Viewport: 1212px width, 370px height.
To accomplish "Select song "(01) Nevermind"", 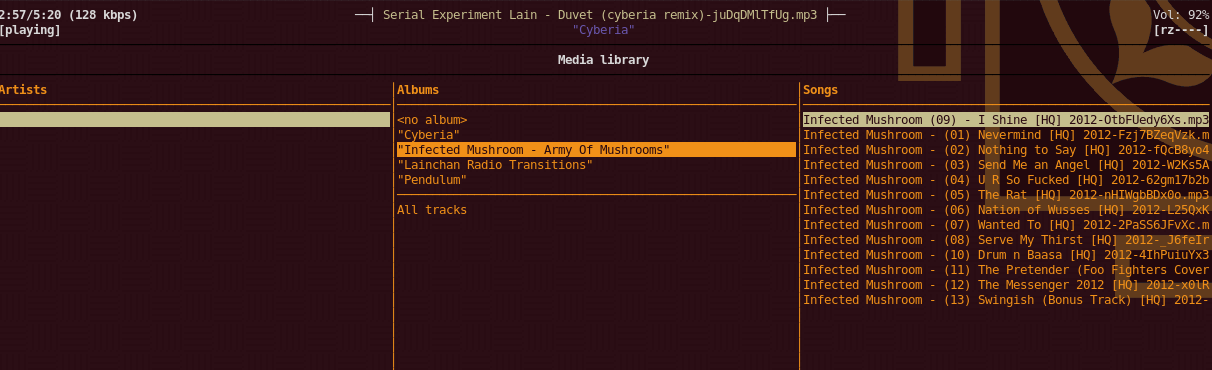I will [x=1006, y=135].
